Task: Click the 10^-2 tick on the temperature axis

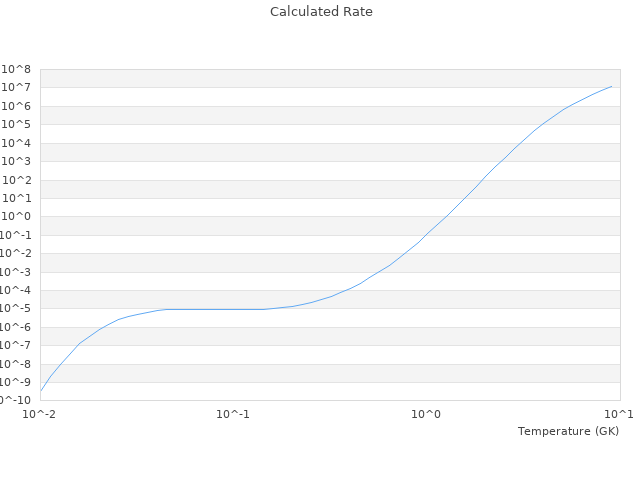Action: click(41, 414)
